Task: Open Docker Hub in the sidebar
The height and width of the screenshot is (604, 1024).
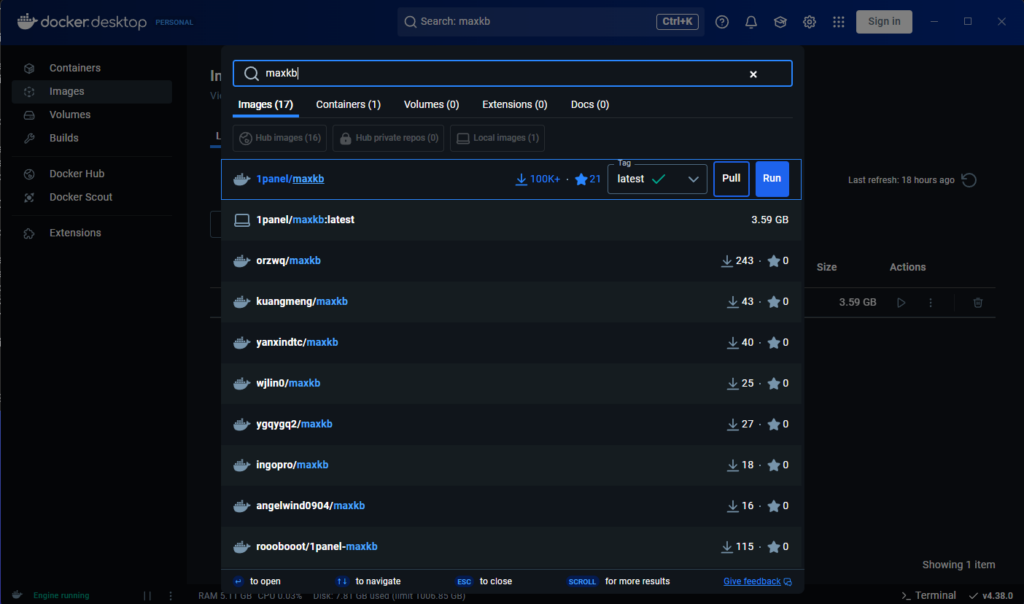Action: [x=91, y=174]
